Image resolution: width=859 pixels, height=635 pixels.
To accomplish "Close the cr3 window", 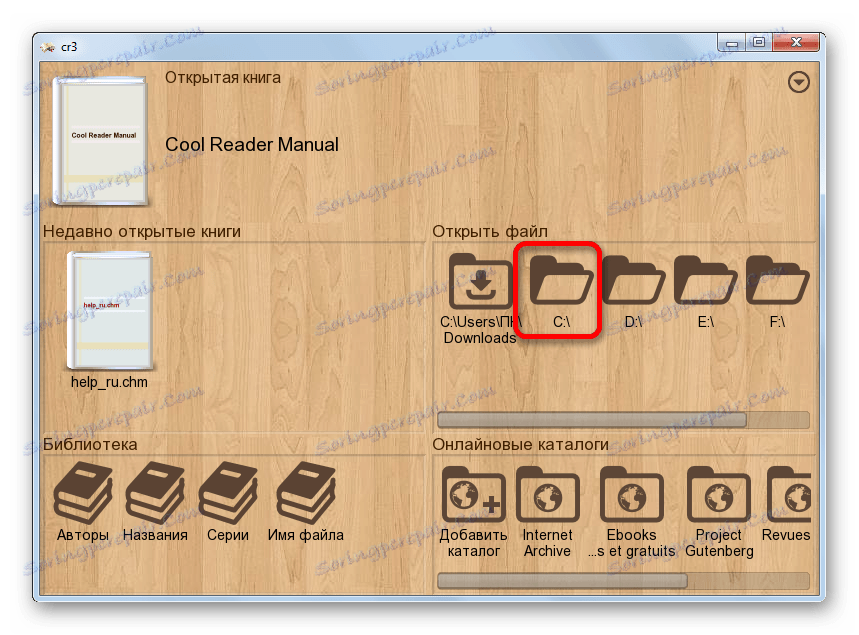I will 796,43.
